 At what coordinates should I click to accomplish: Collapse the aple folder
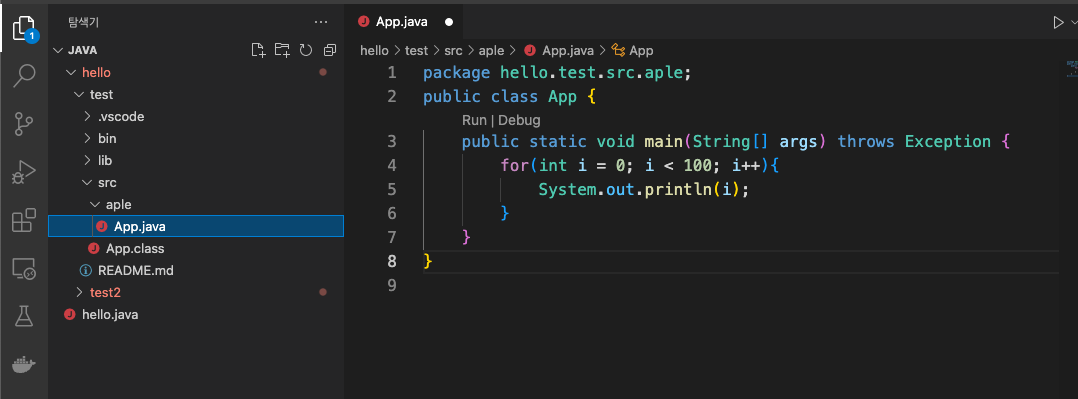tap(95, 204)
